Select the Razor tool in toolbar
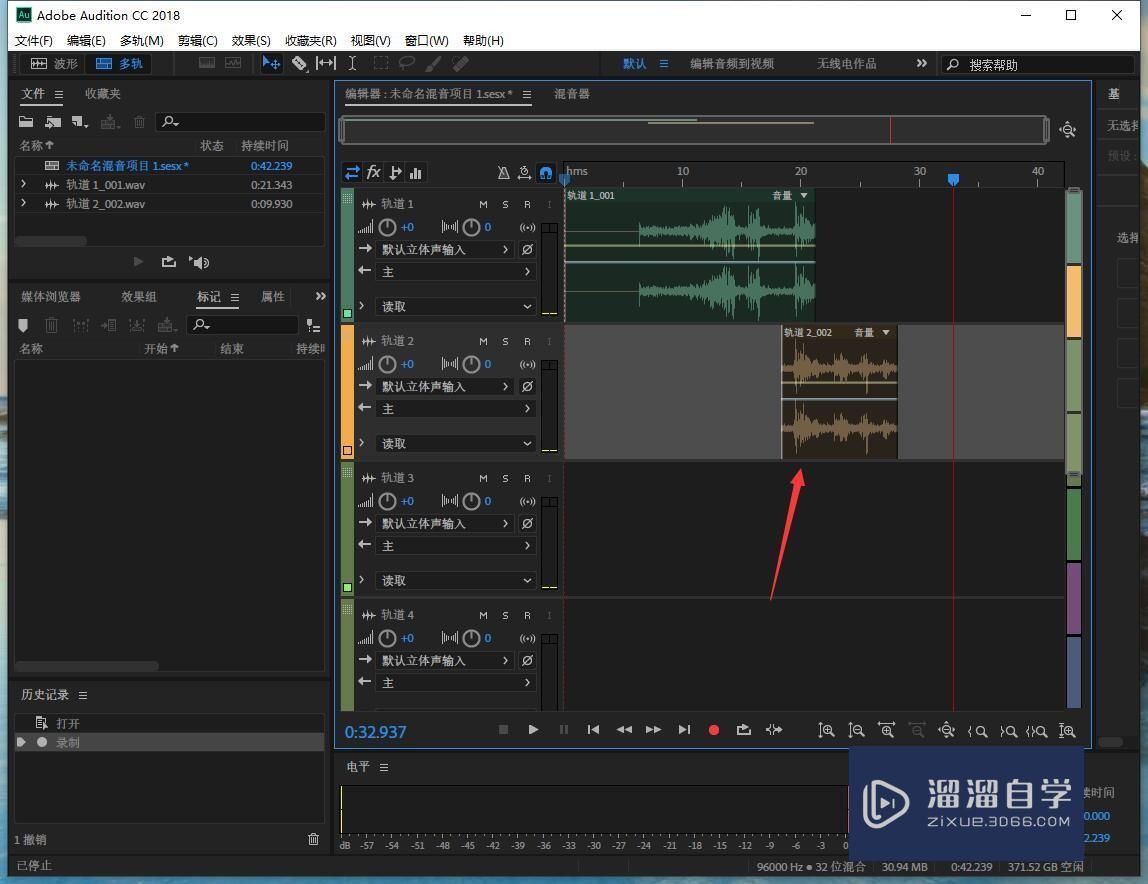Viewport: 1148px width, 884px height. tap(299, 64)
